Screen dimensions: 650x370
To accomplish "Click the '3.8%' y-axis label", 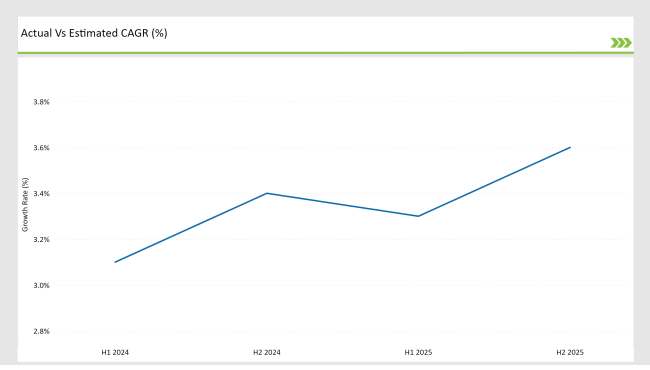I will coord(41,102).
